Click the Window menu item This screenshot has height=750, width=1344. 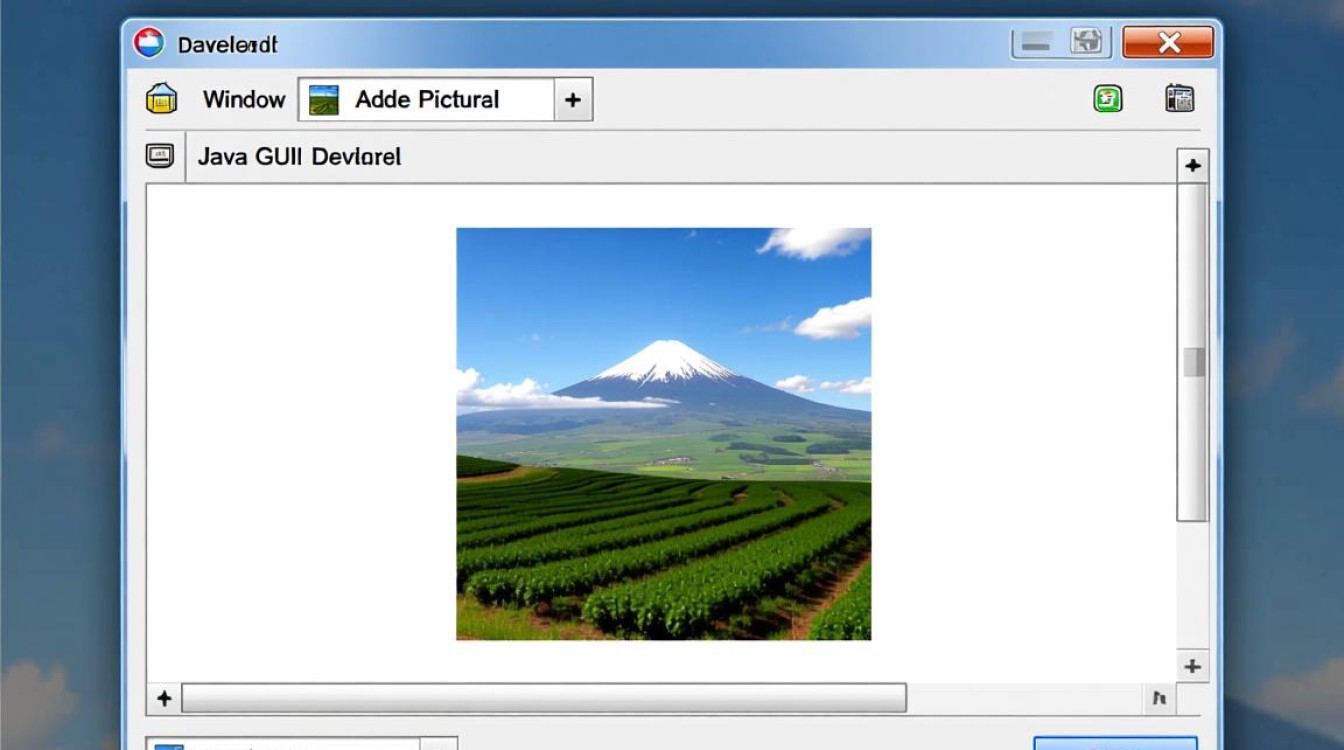tap(243, 99)
